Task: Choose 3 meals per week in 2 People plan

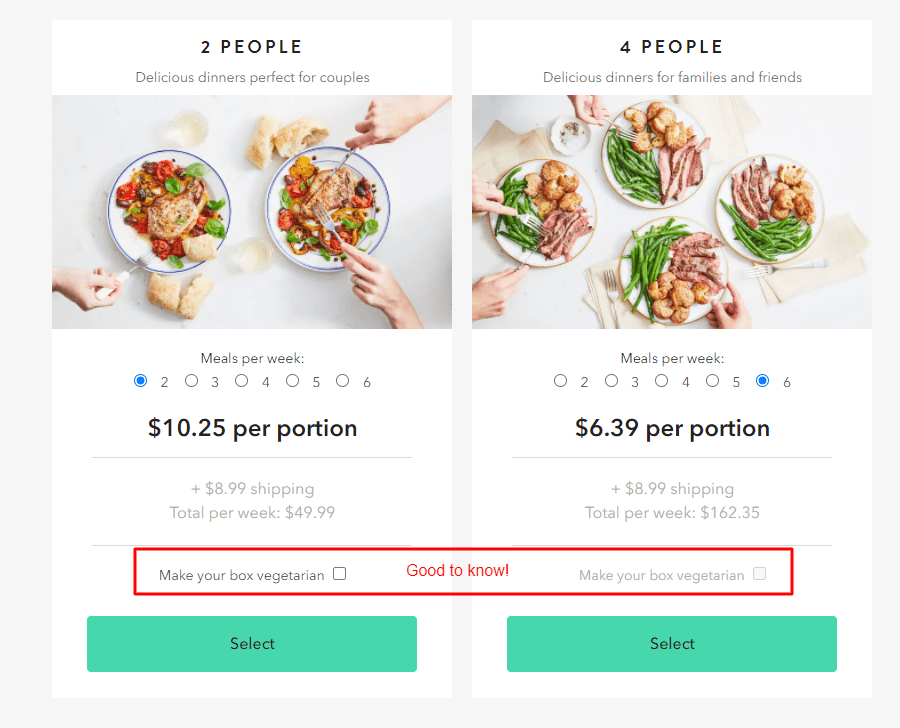Action: (x=191, y=381)
